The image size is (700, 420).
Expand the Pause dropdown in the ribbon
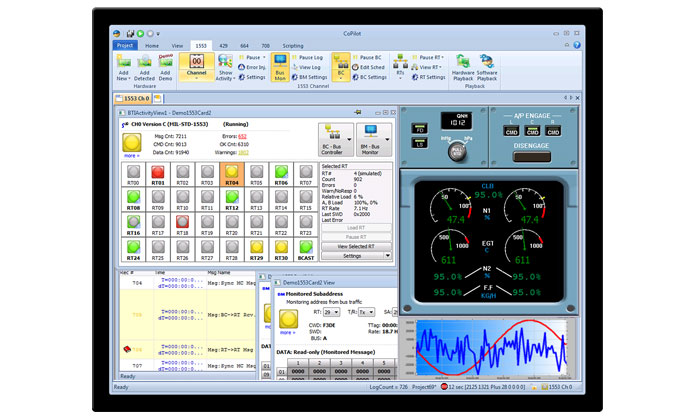[264, 58]
